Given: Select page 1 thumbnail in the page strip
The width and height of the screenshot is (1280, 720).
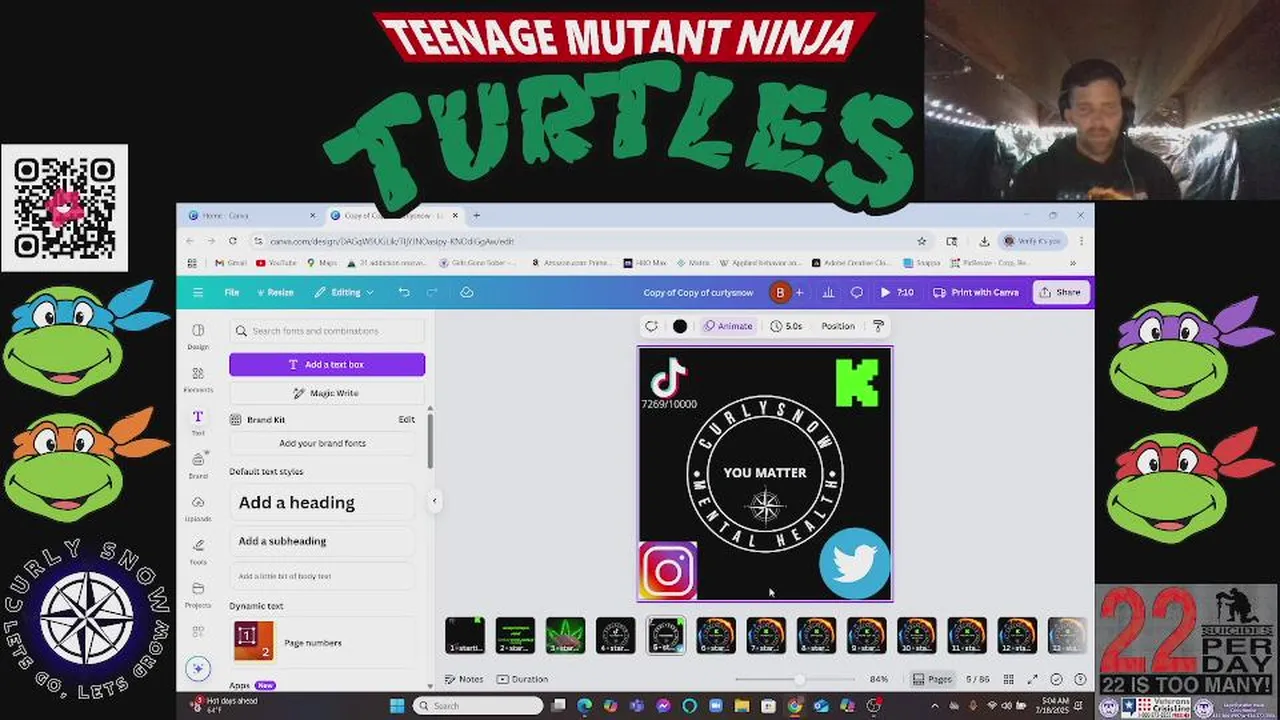Looking at the screenshot, I should coord(465,636).
